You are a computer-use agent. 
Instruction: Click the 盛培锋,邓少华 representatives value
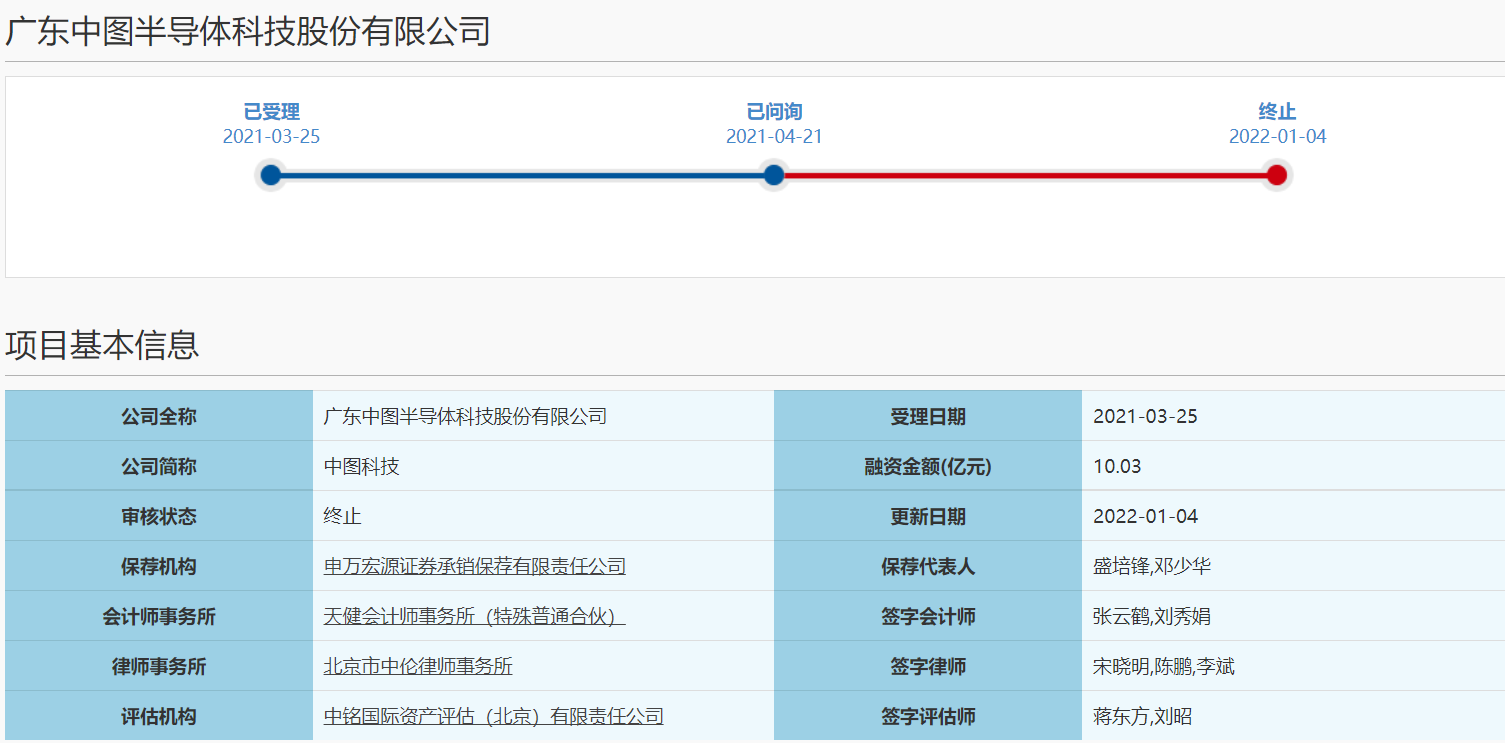pyautogui.click(x=1152, y=566)
